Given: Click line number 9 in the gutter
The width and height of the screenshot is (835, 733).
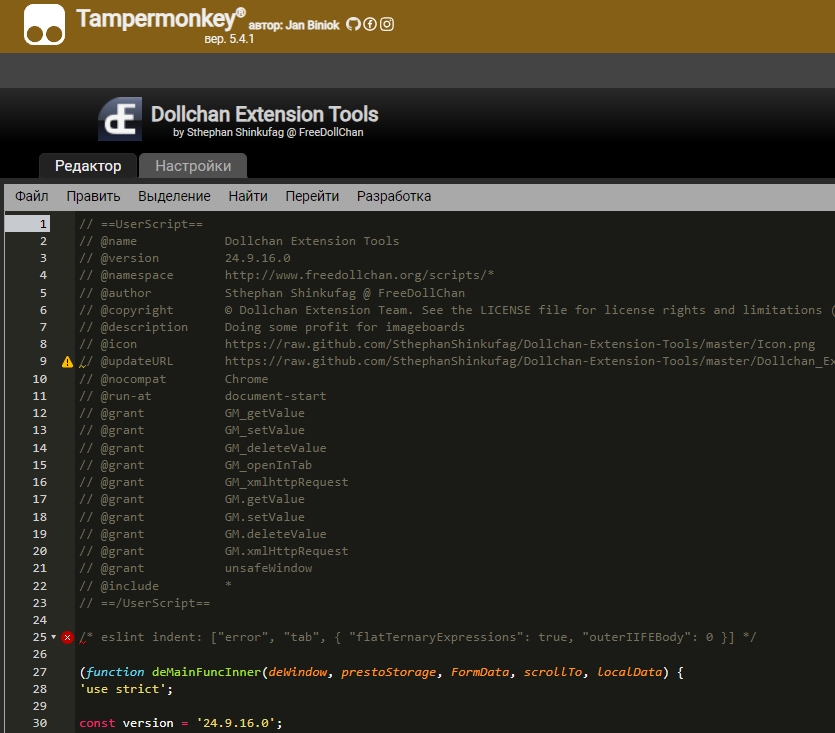Looking at the screenshot, I should point(43,361).
